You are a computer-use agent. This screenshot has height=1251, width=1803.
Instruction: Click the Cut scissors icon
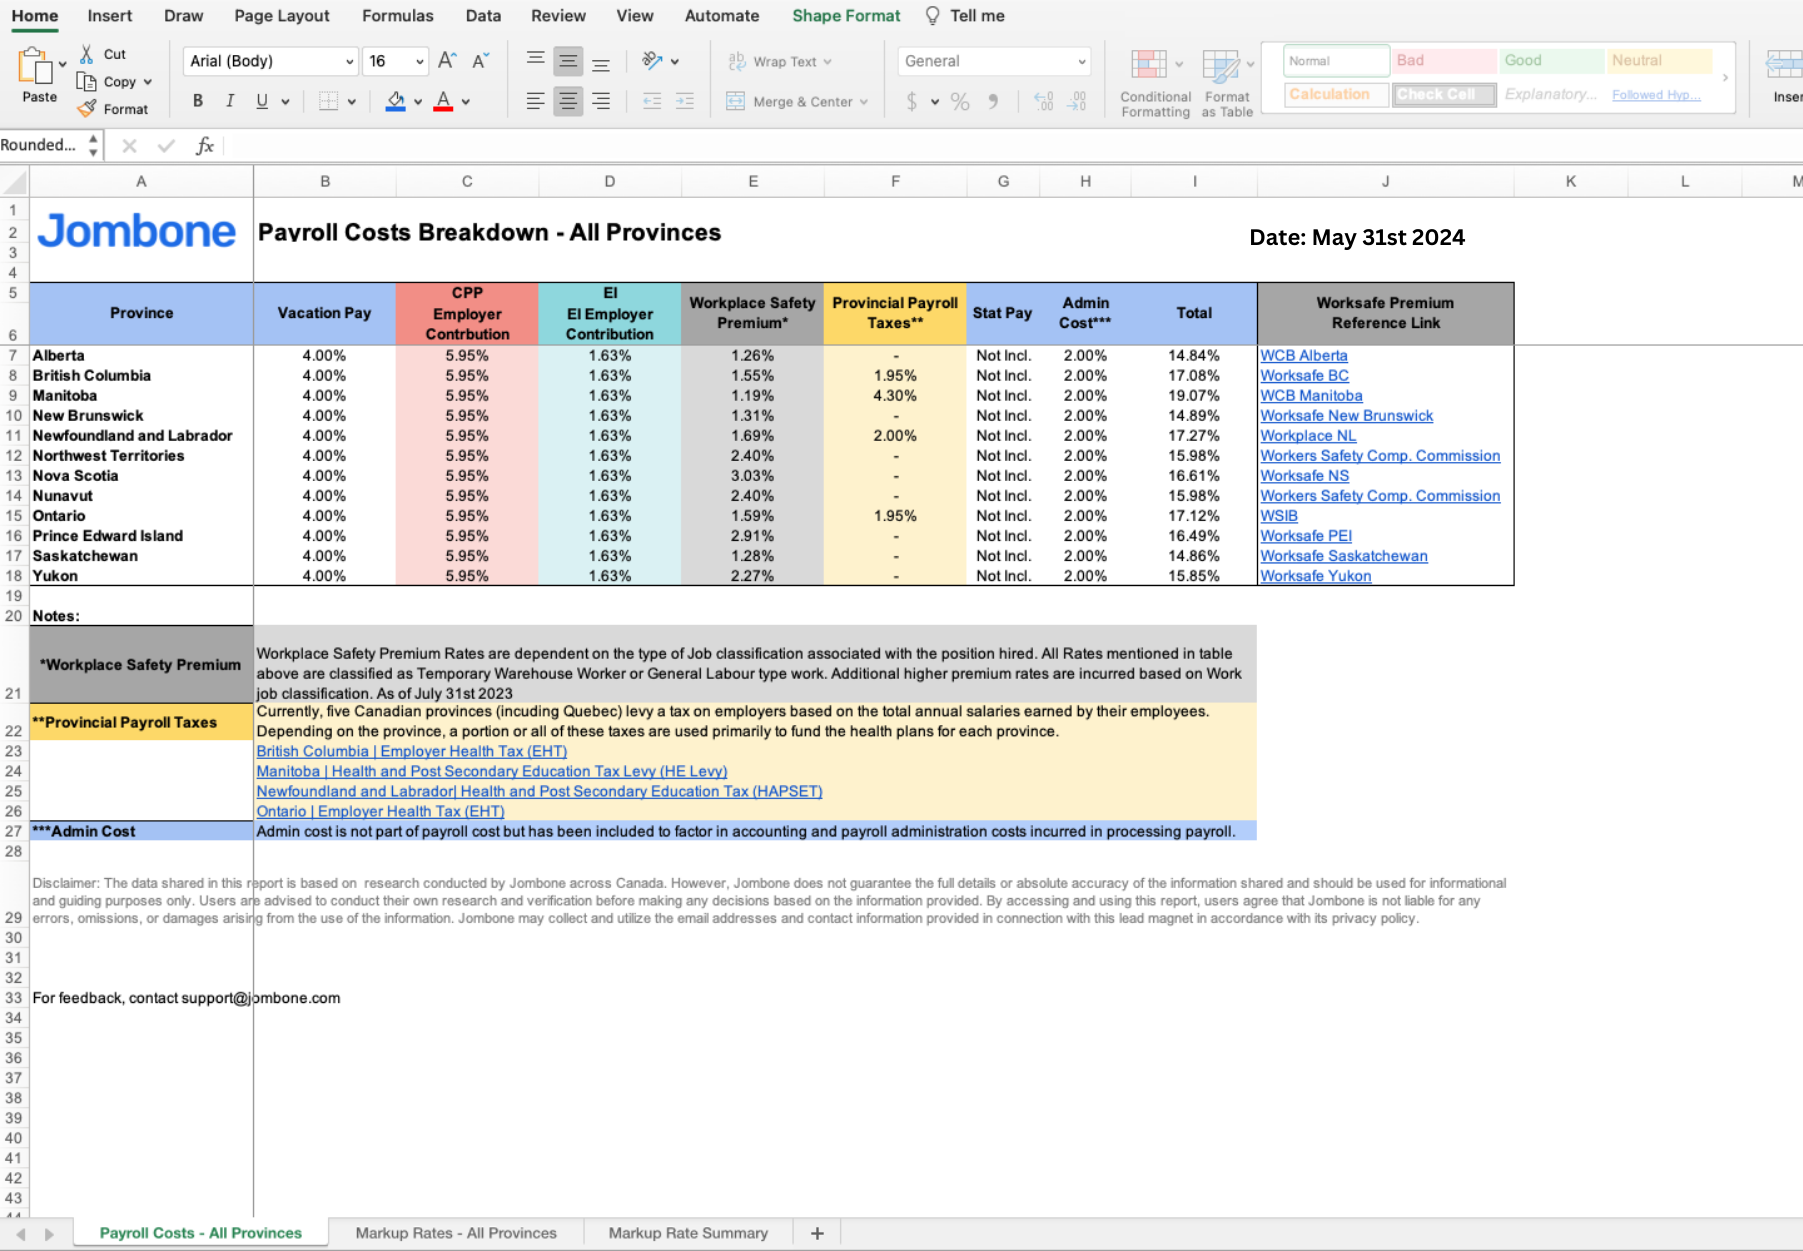point(87,54)
